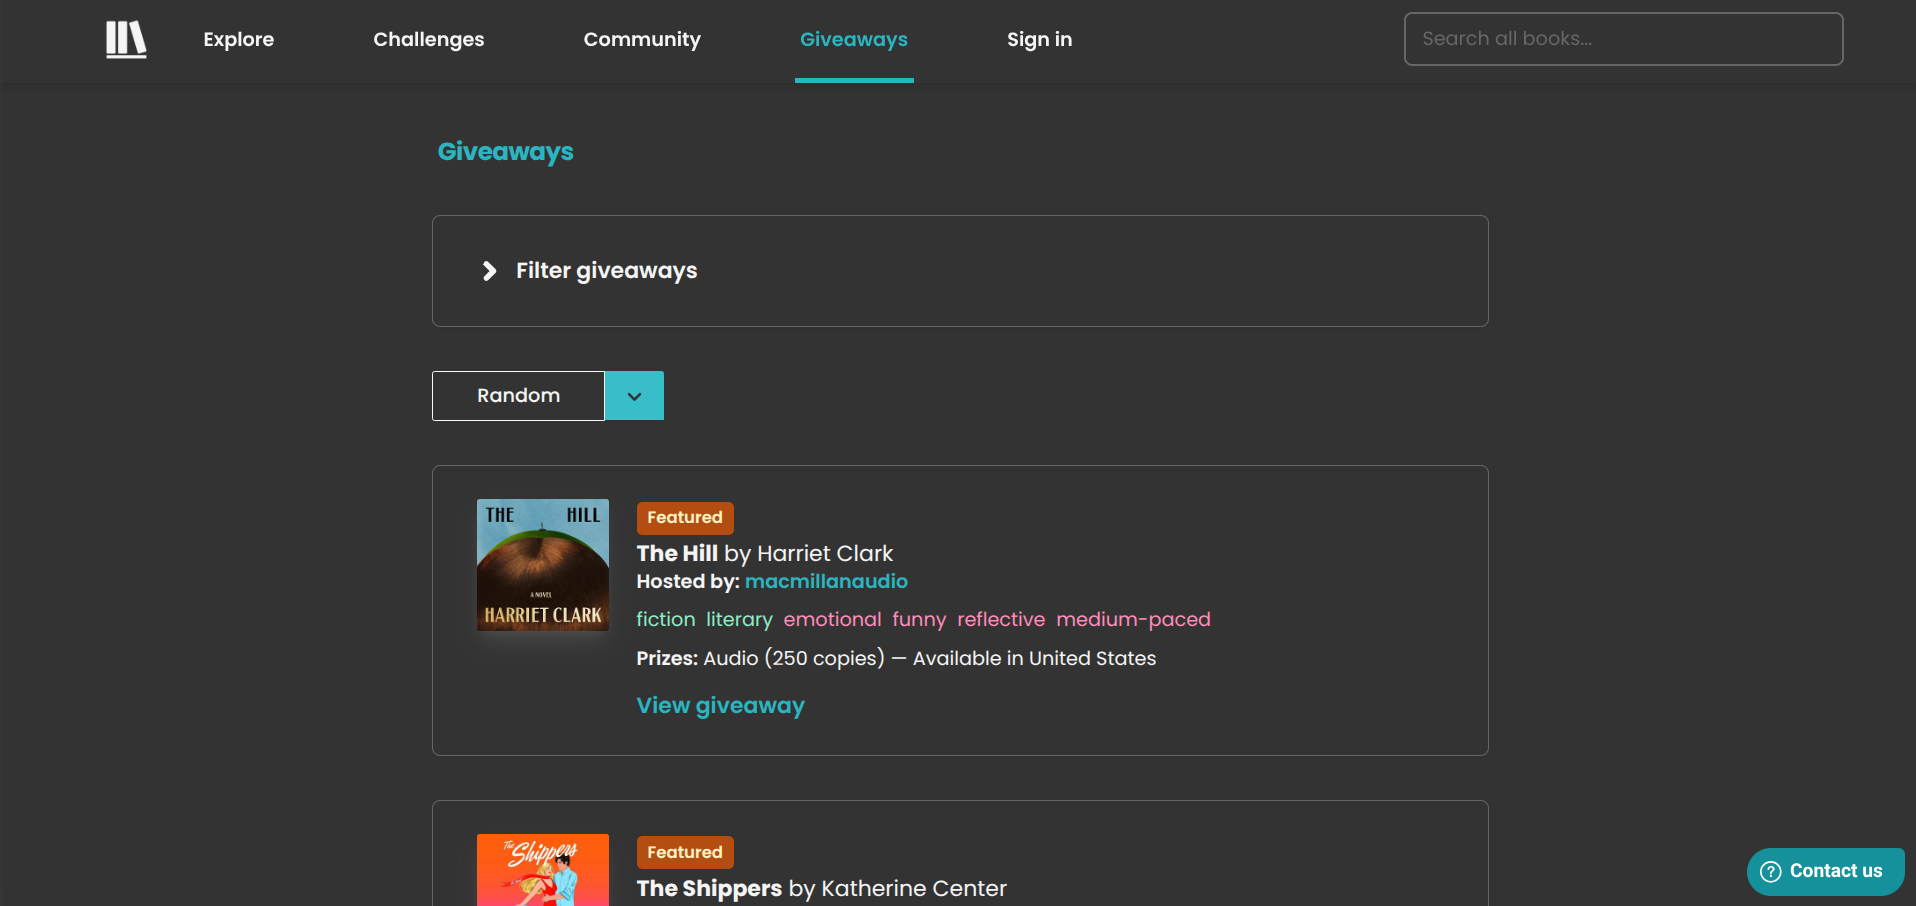Click the question mark help icon
1916x906 pixels.
tap(1771, 871)
